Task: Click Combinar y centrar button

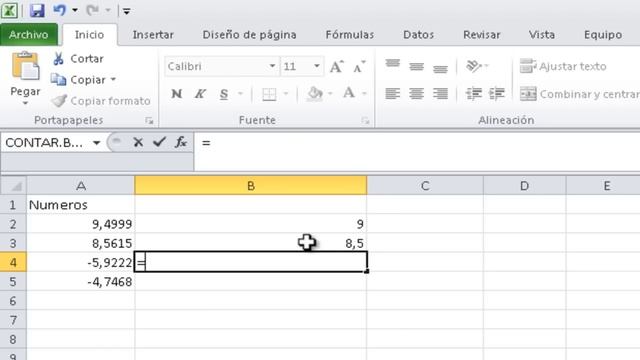Action: [580, 94]
